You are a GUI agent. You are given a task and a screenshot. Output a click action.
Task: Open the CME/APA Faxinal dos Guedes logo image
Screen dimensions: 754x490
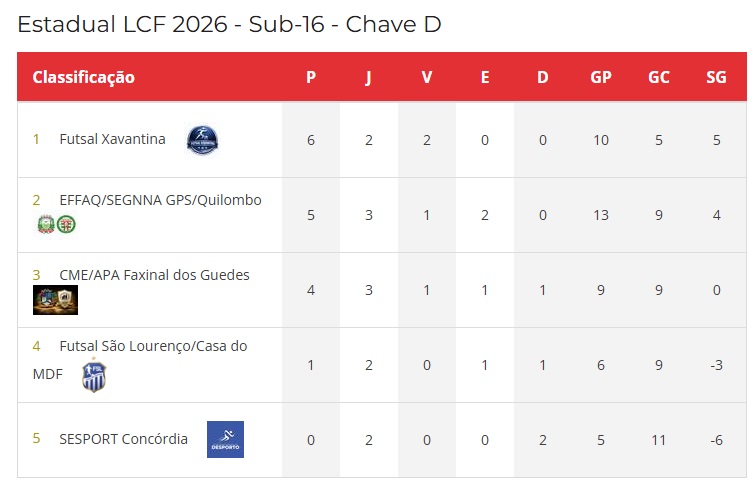coord(55,300)
